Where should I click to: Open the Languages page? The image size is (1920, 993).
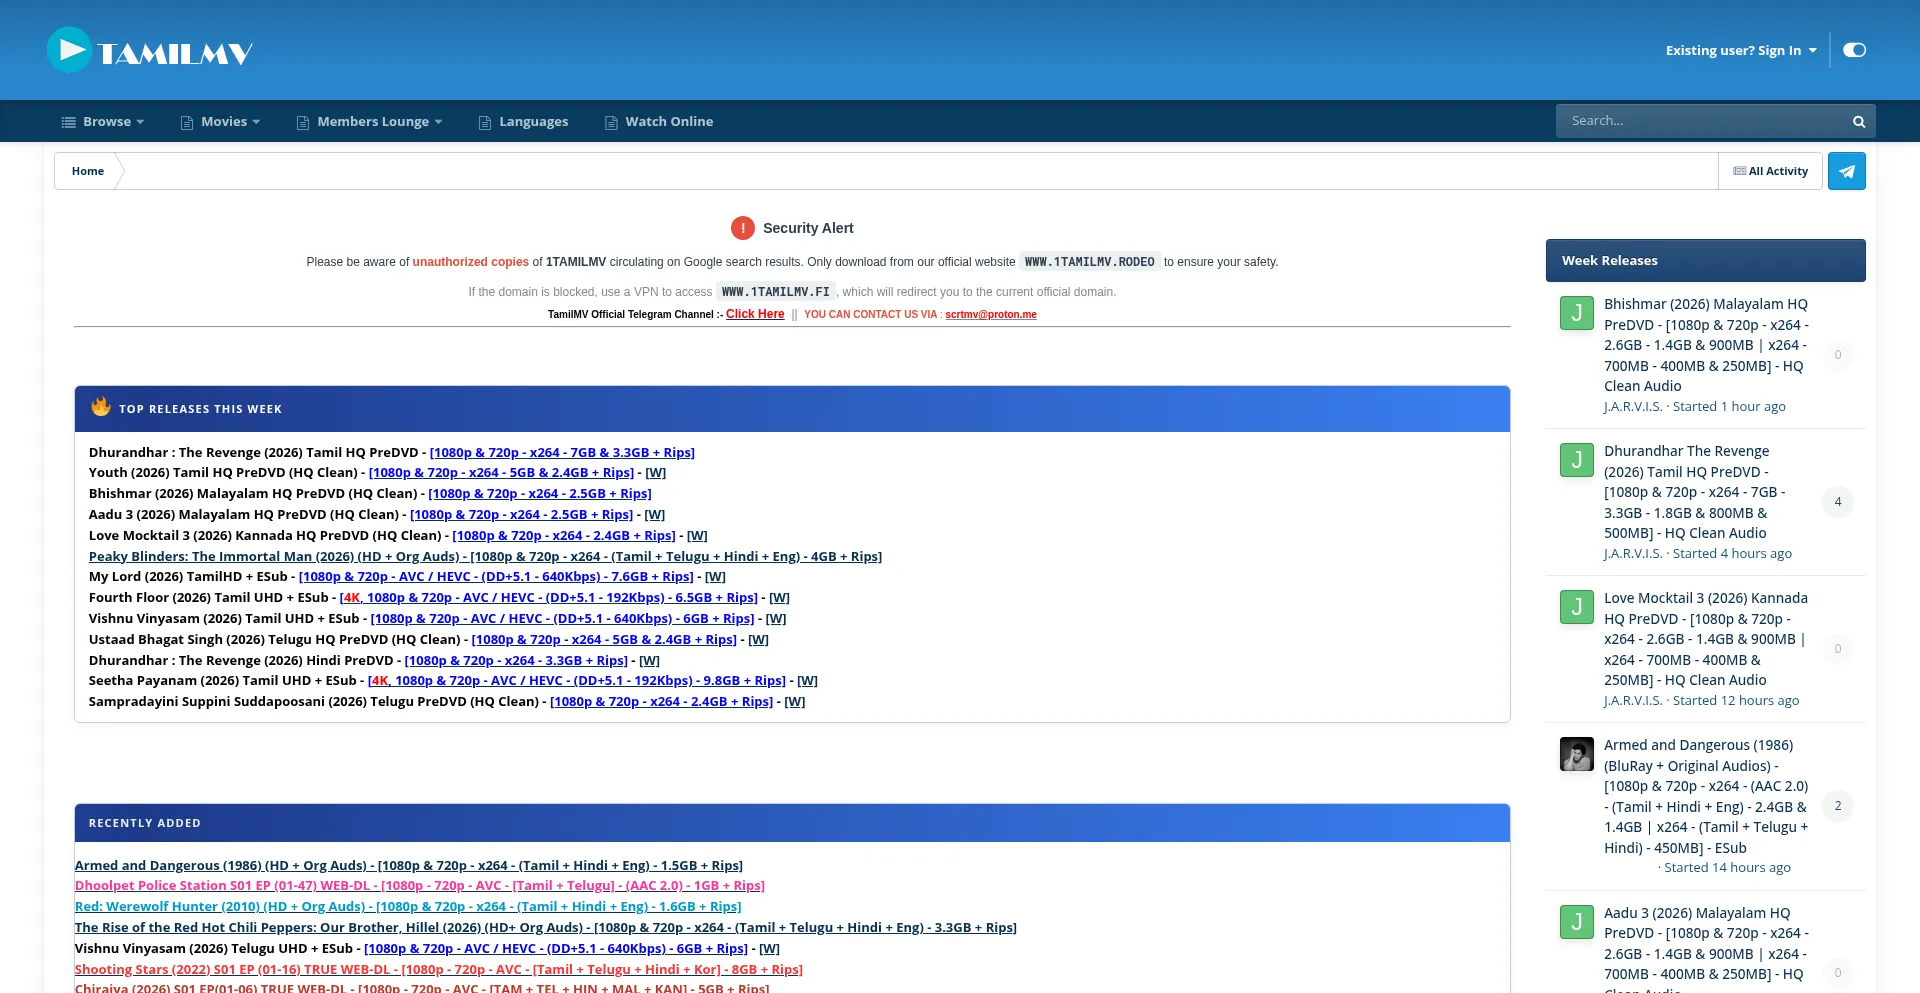point(524,122)
